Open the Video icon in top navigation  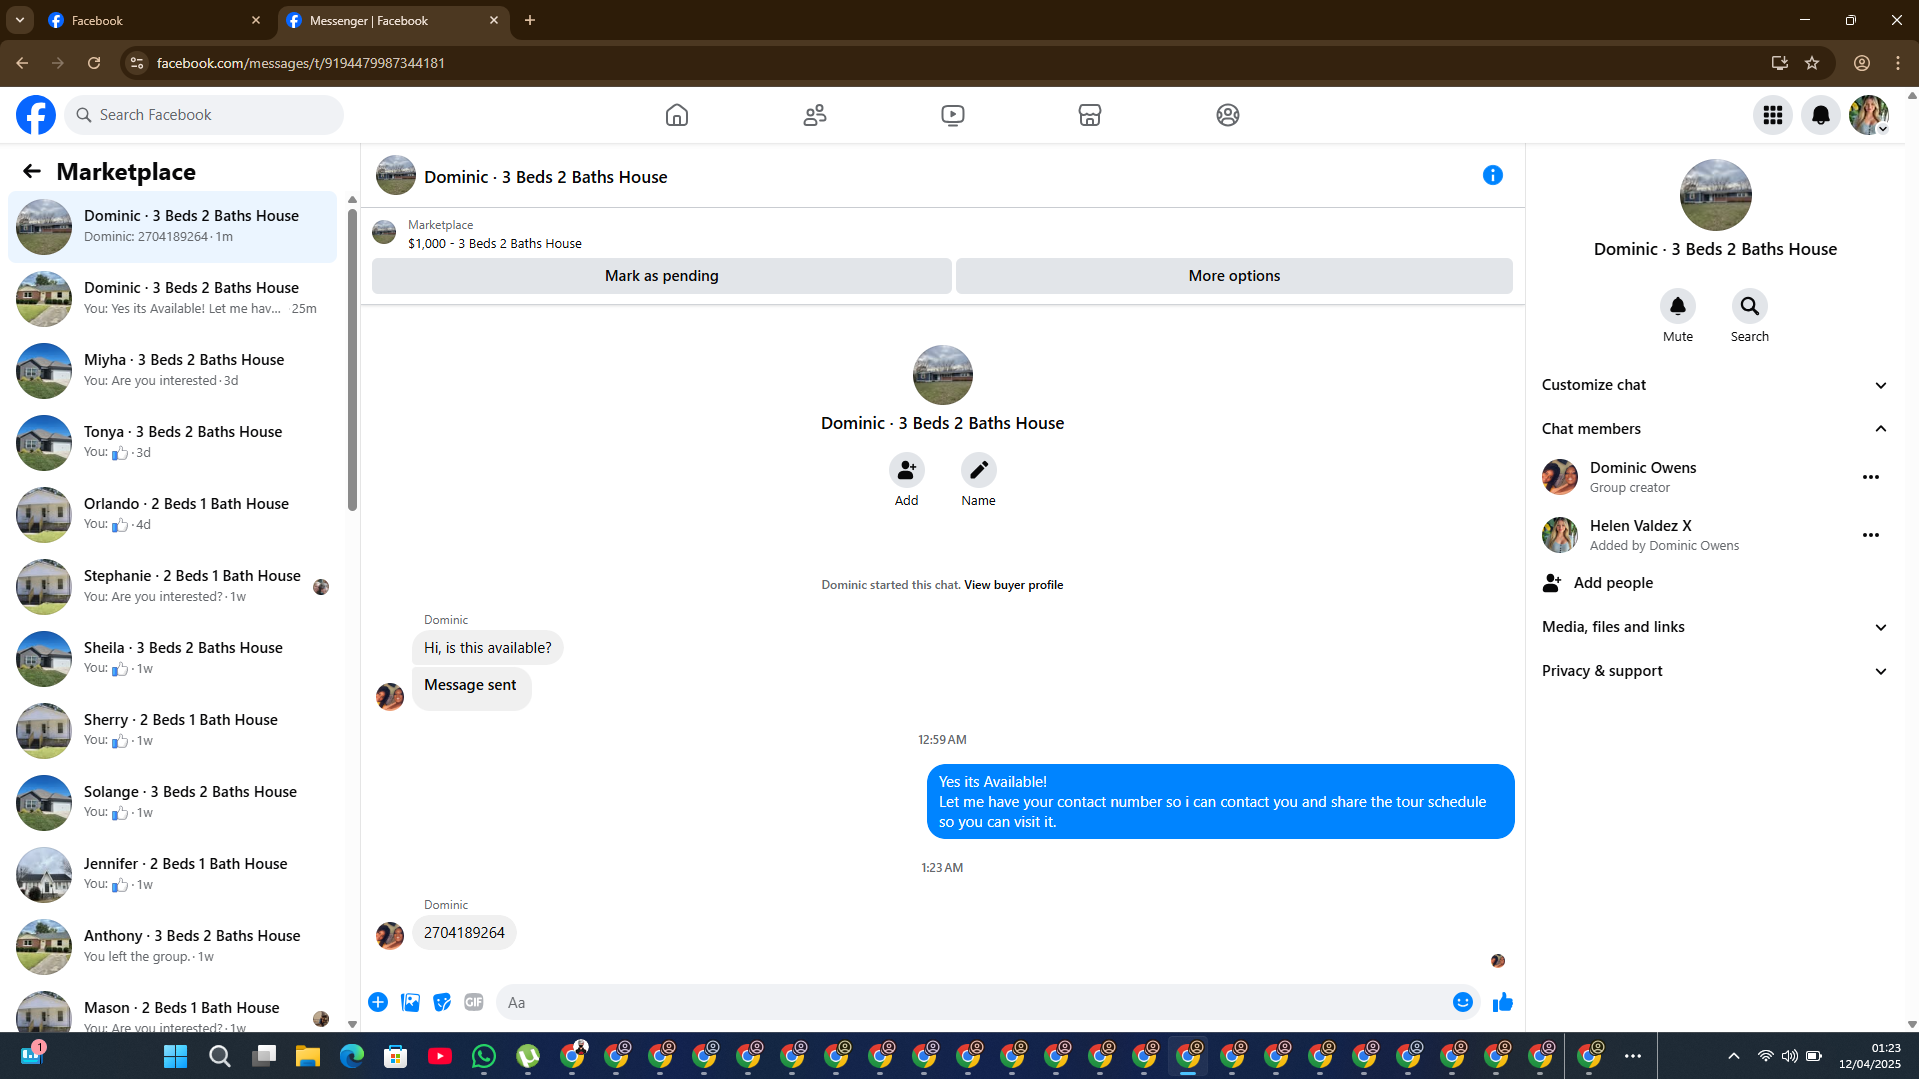click(x=953, y=115)
